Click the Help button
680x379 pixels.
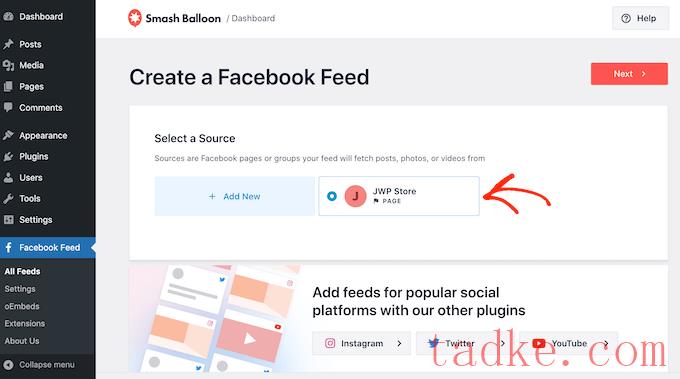(x=640, y=18)
